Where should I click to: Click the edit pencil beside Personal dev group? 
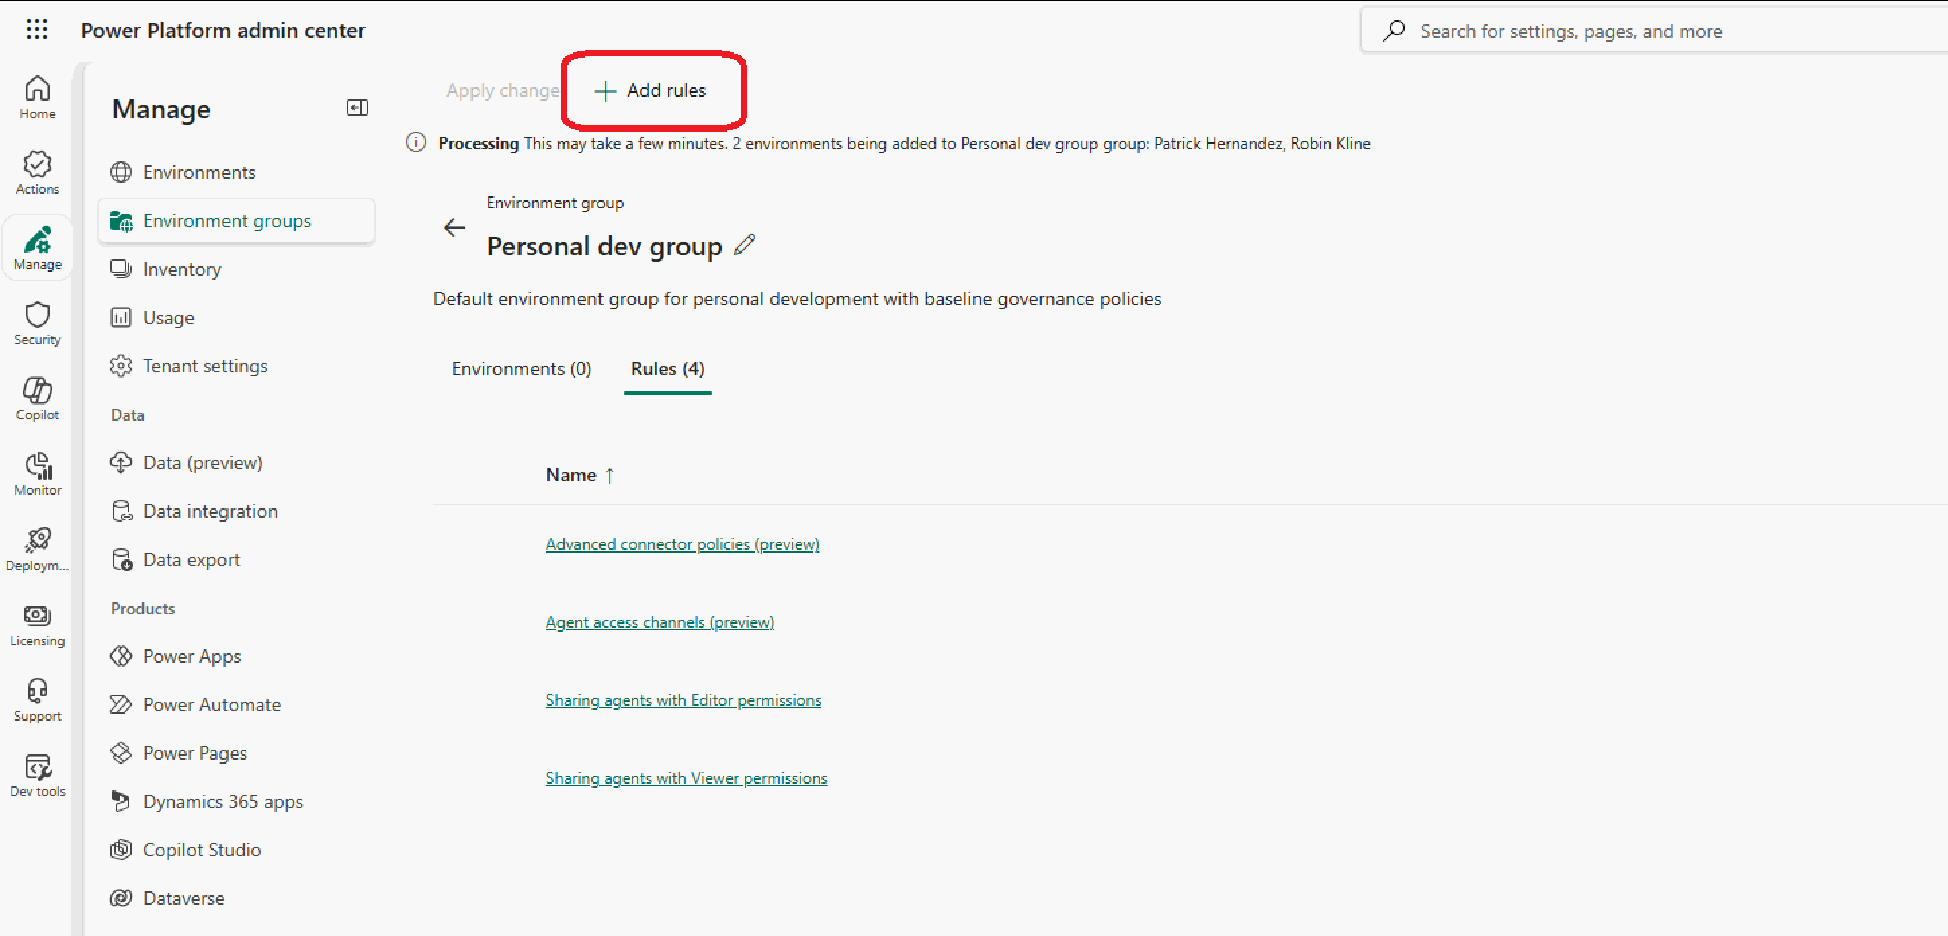coord(744,245)
